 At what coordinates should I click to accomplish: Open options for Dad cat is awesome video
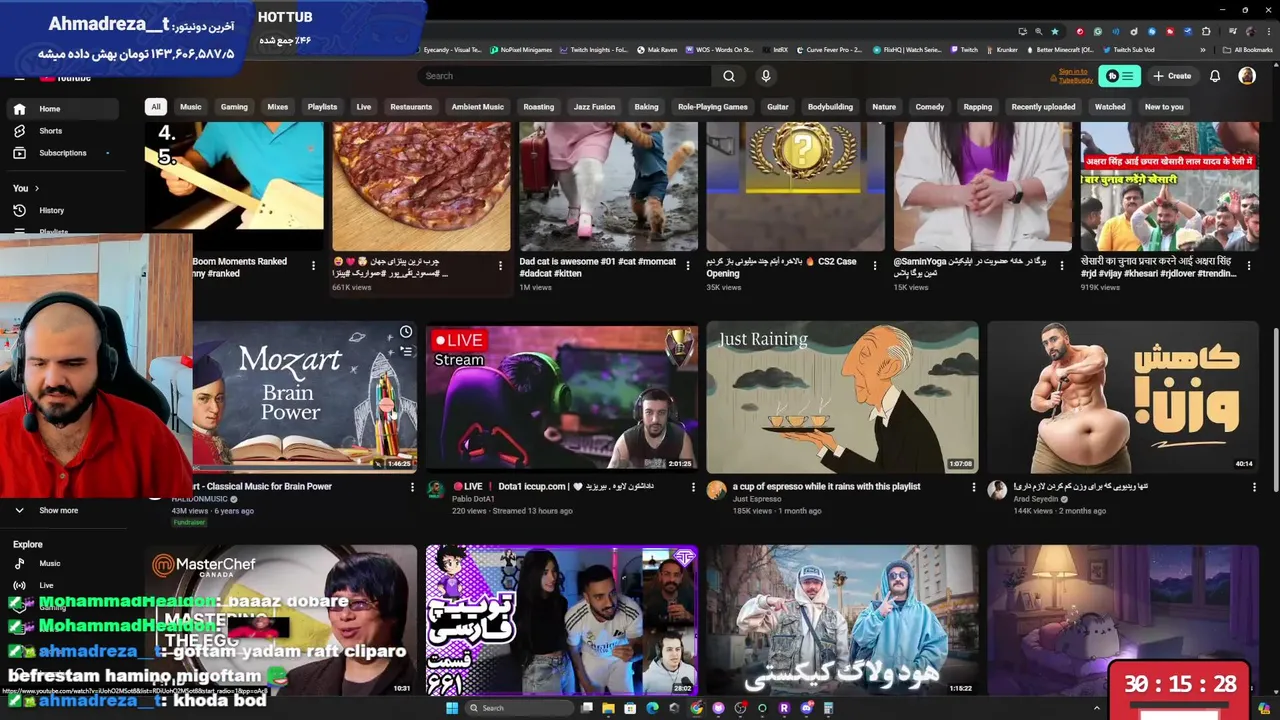pos(687,266)
